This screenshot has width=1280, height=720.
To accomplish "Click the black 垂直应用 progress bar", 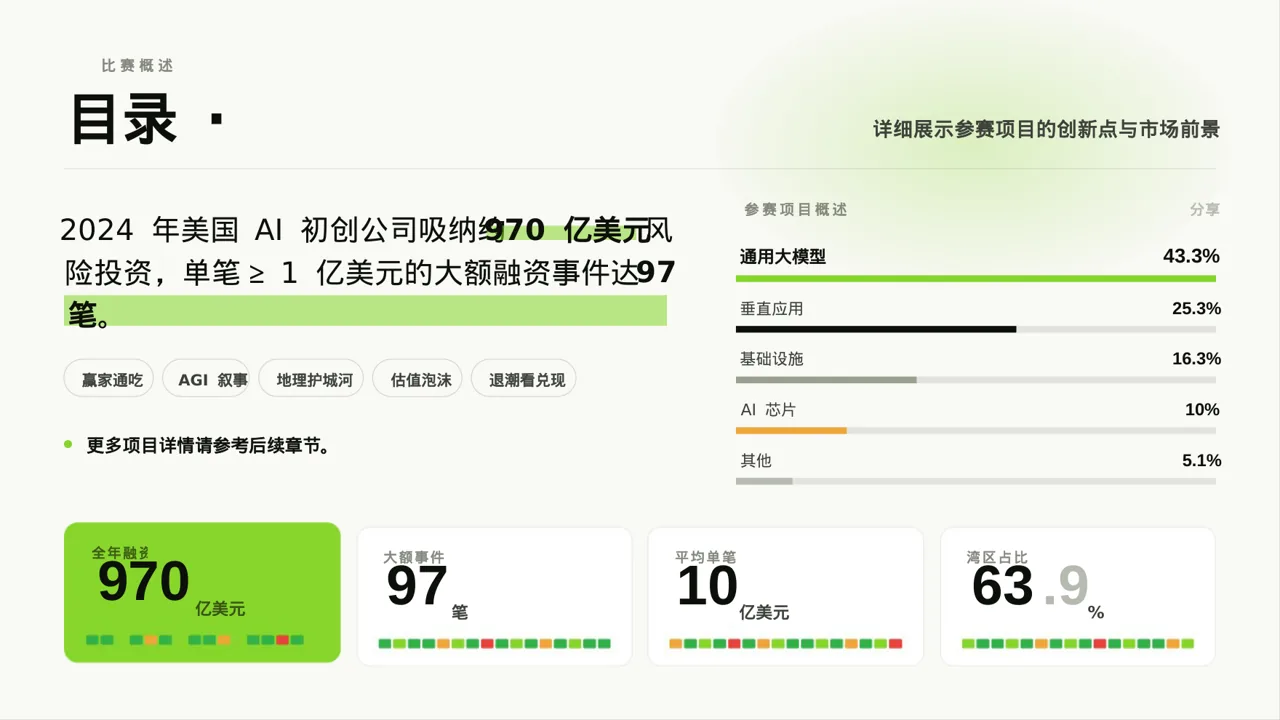I will coord(876,329).
